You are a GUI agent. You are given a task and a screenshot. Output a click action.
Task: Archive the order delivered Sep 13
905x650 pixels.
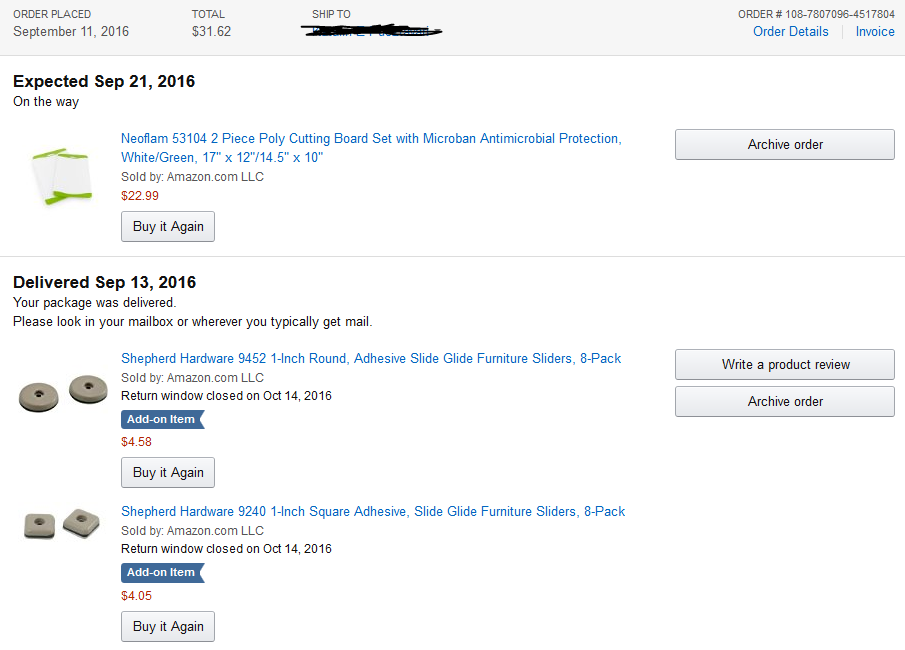click(x=785, y=401)
